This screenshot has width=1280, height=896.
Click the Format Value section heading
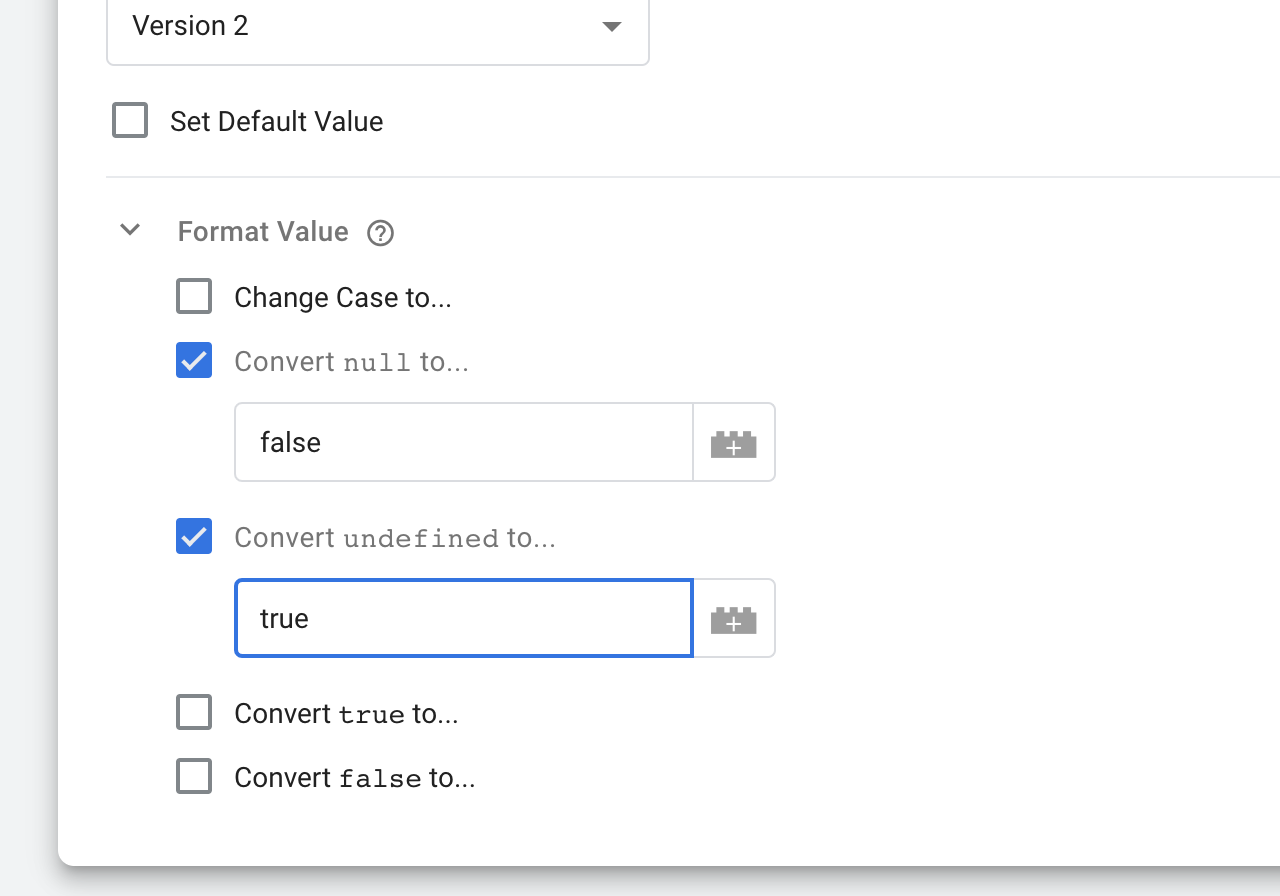click(263, 232)
